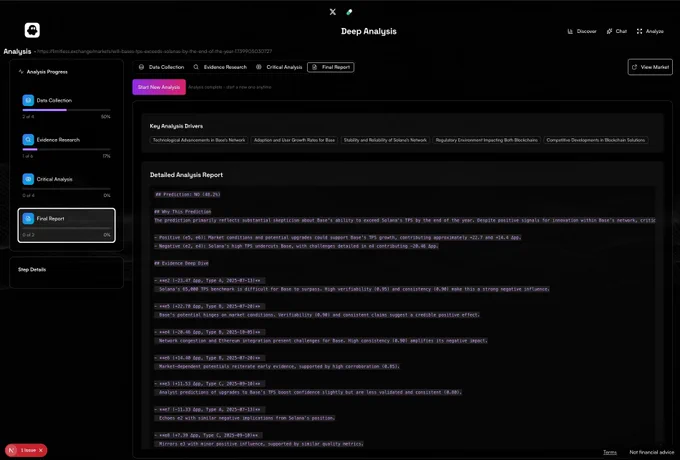The width and height of the screenshot is (680, 460).
Task: Click the analyzed market URL link
Action: [154, 51]
